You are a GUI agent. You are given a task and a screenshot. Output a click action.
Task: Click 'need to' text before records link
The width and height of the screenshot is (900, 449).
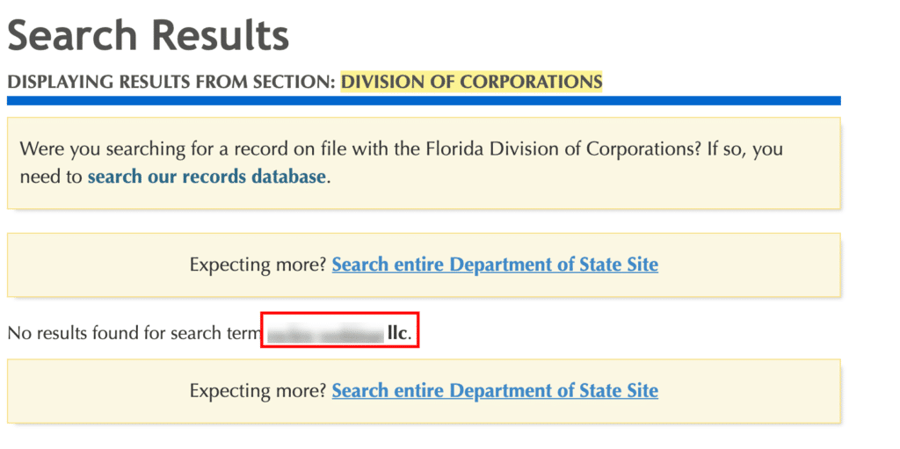click(51, 177)
